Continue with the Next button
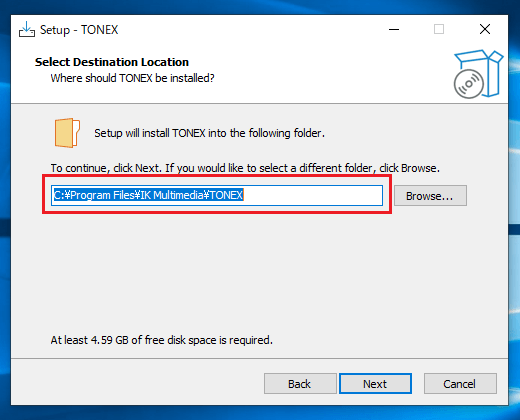Image resolution: width=520 pixels, height=420 pixels. pyautogui.click(x=375, y=384)
